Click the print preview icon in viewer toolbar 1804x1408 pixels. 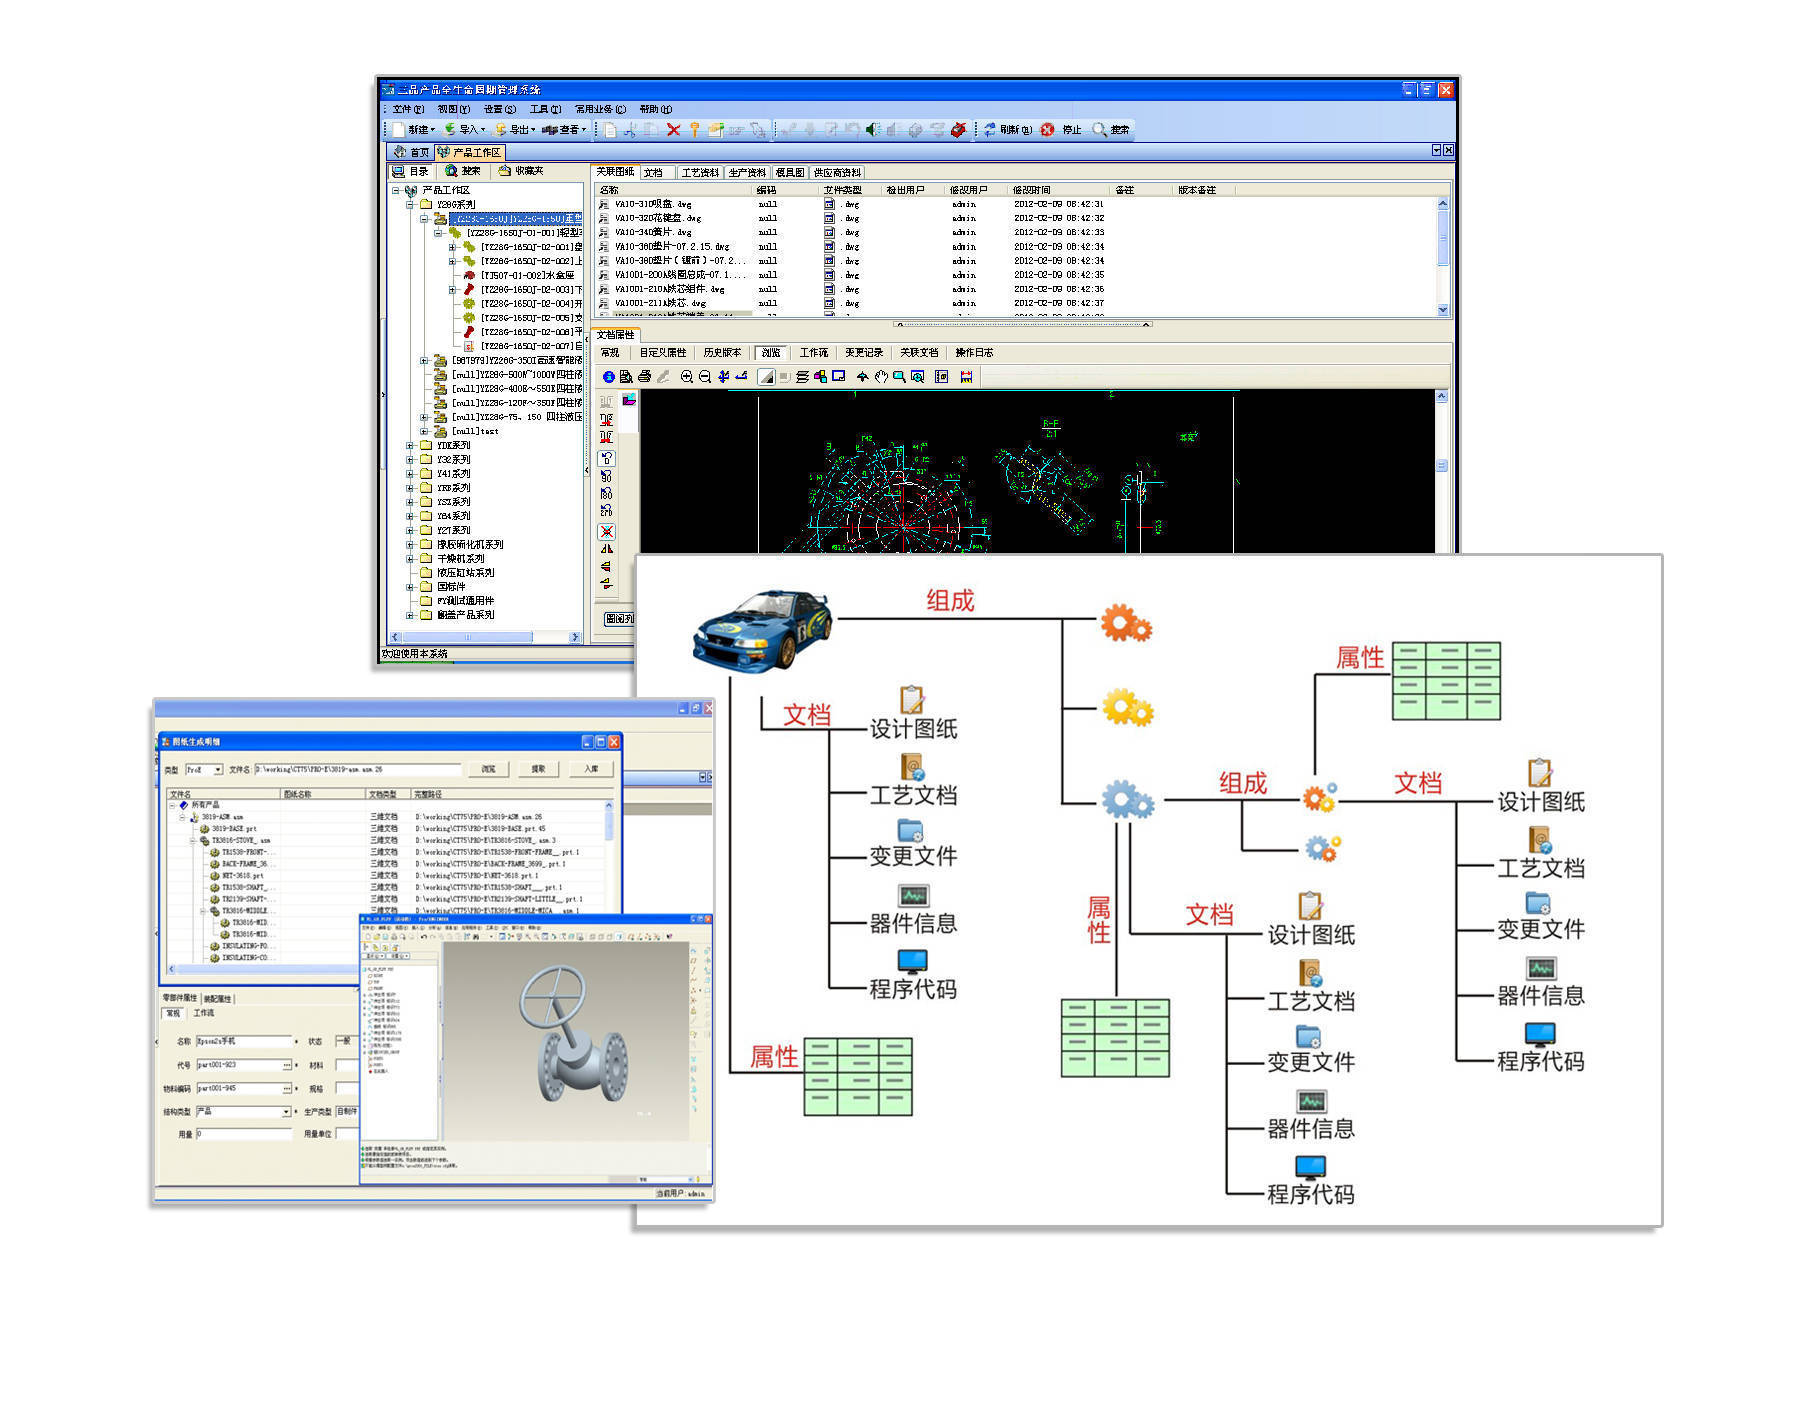pos(626,377)
